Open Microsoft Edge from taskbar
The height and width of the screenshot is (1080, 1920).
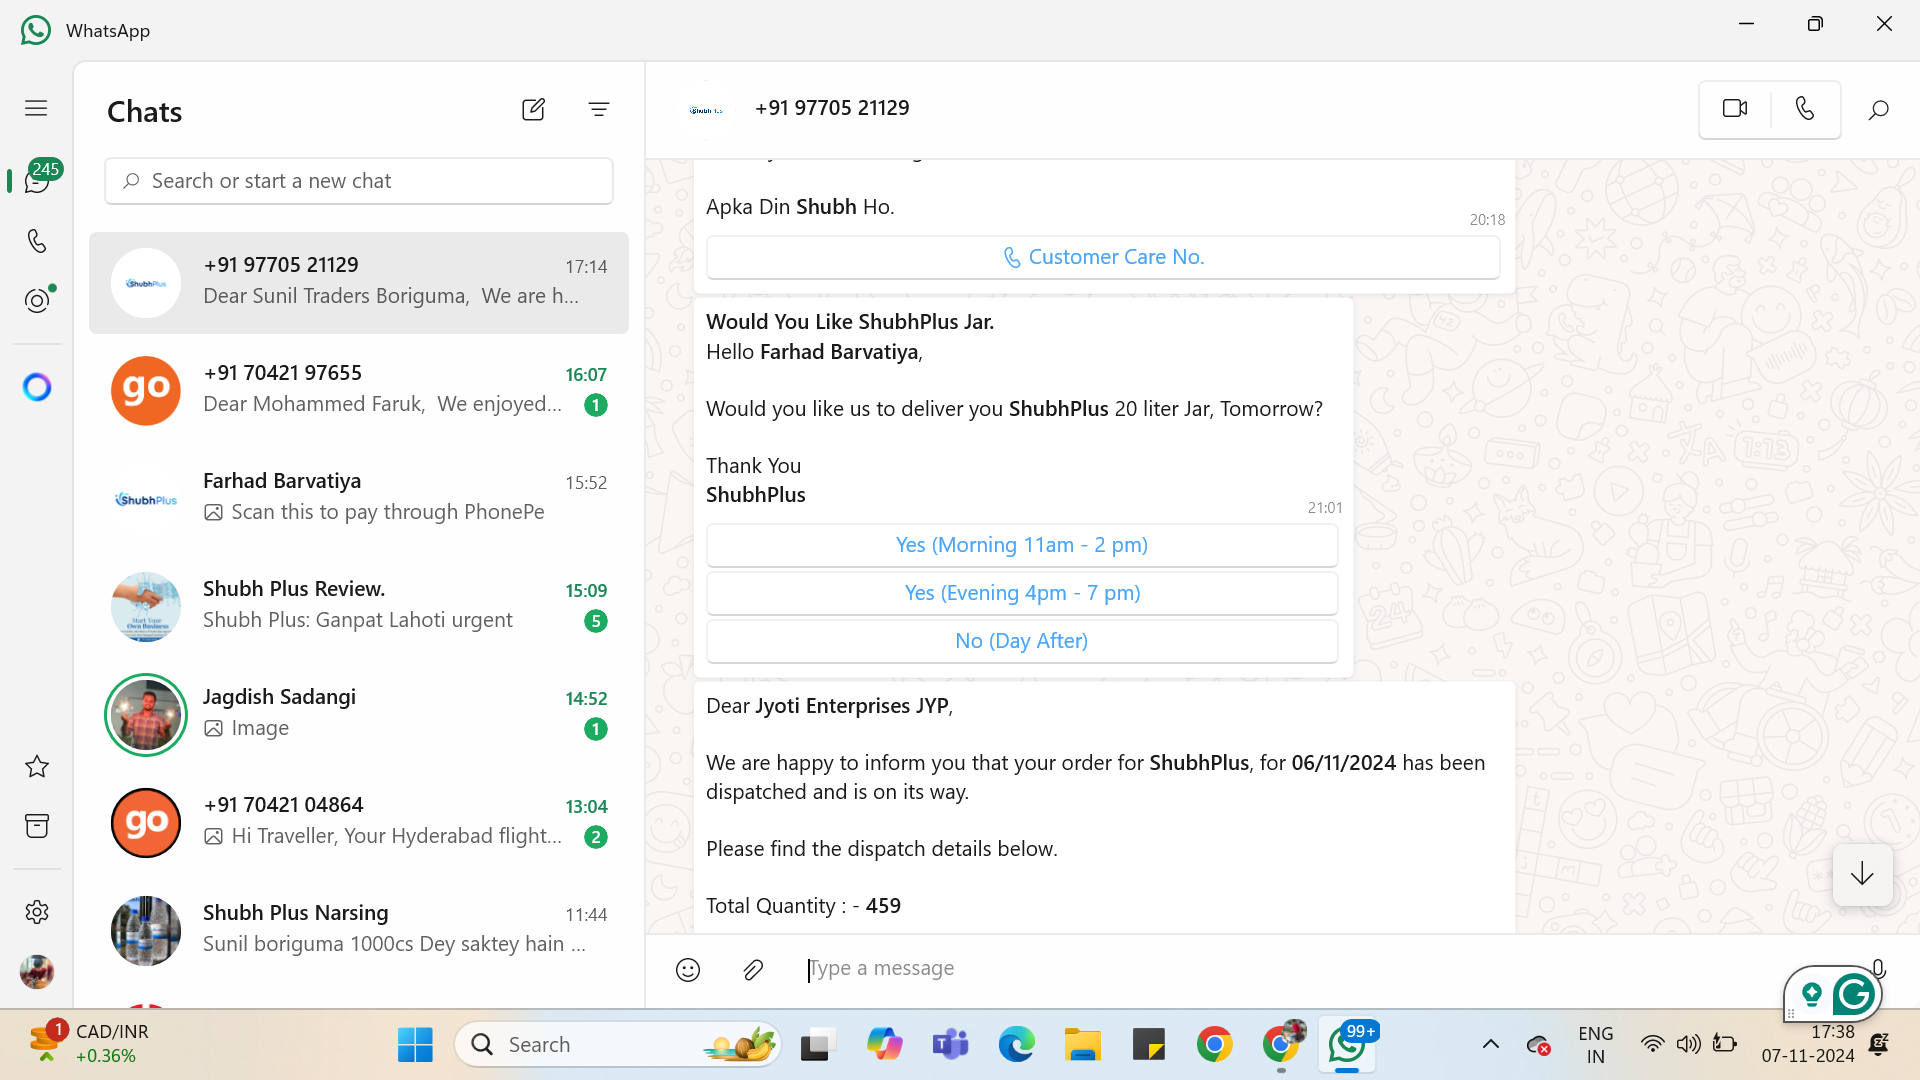coord(1016,1044)
